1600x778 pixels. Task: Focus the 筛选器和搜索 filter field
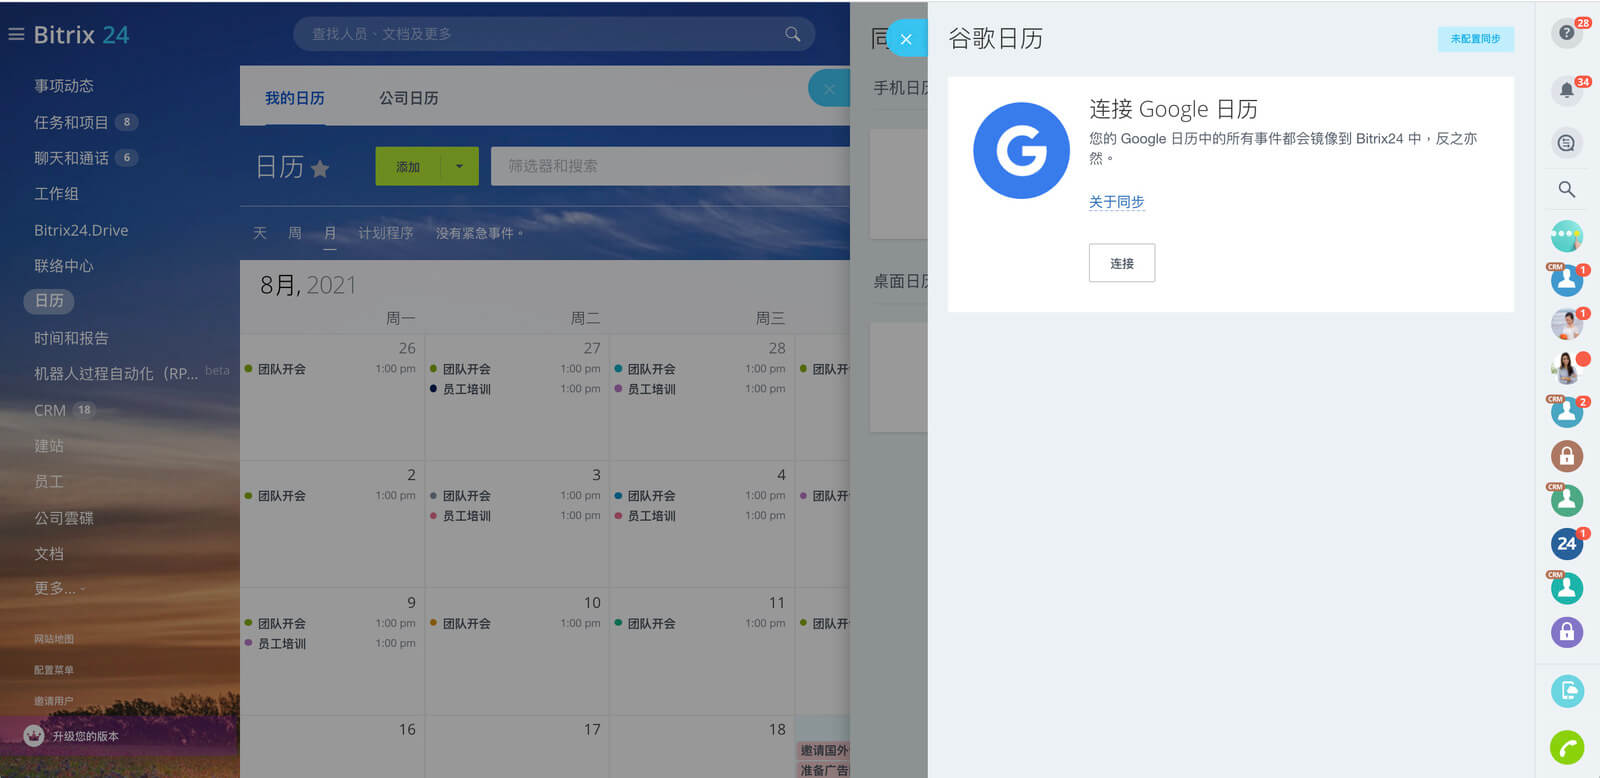click(x=670, y=166)
